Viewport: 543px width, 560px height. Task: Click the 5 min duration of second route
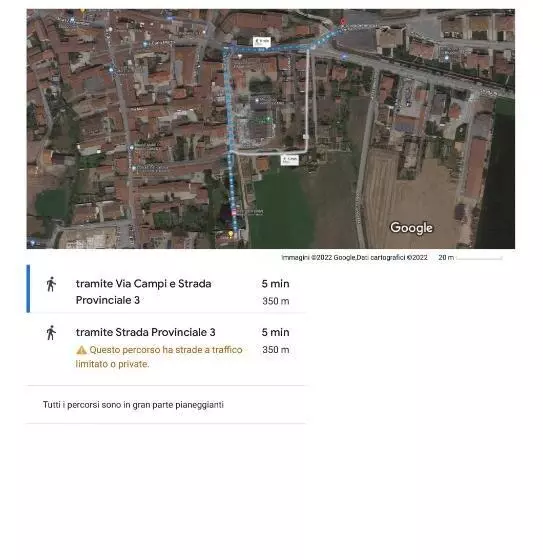275,332
